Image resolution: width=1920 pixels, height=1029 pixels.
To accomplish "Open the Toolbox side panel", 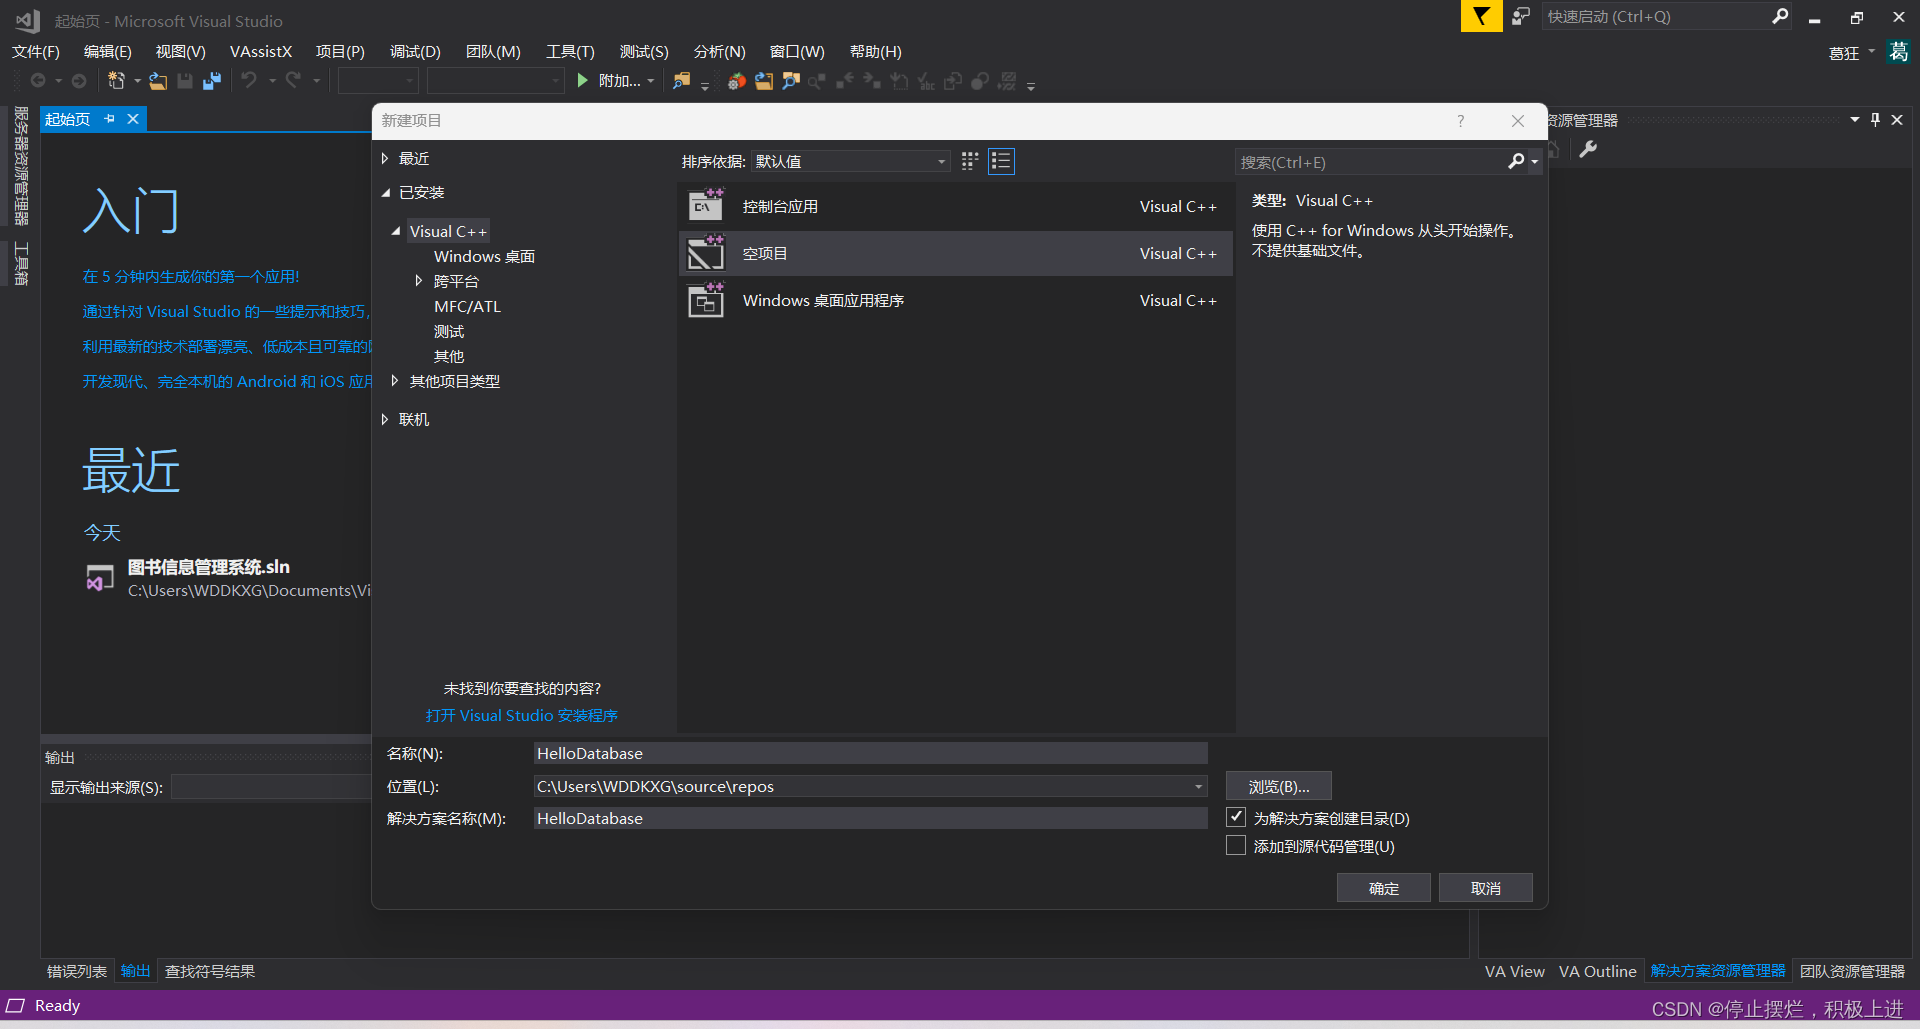I will point(21,263).
